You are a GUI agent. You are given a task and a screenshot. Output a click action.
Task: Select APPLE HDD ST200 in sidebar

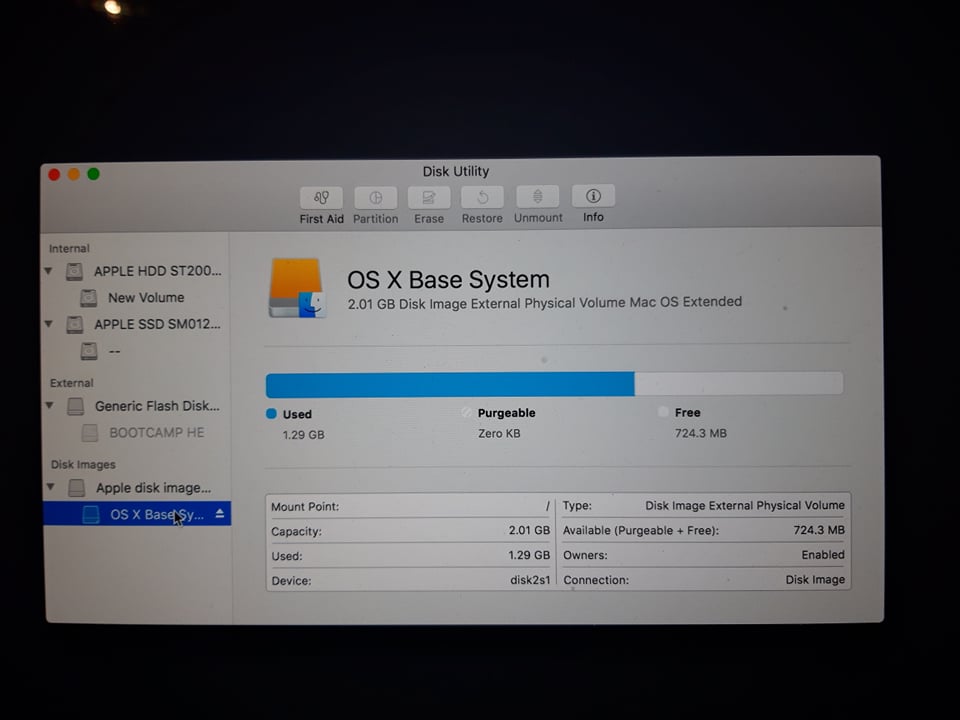136,271
